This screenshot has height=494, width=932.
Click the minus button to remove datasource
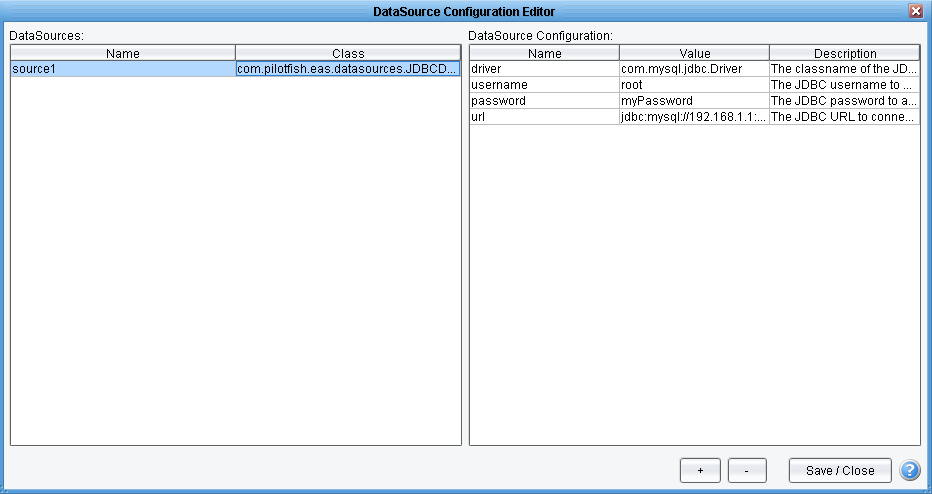pyautogui.click(x=747, y=470)
